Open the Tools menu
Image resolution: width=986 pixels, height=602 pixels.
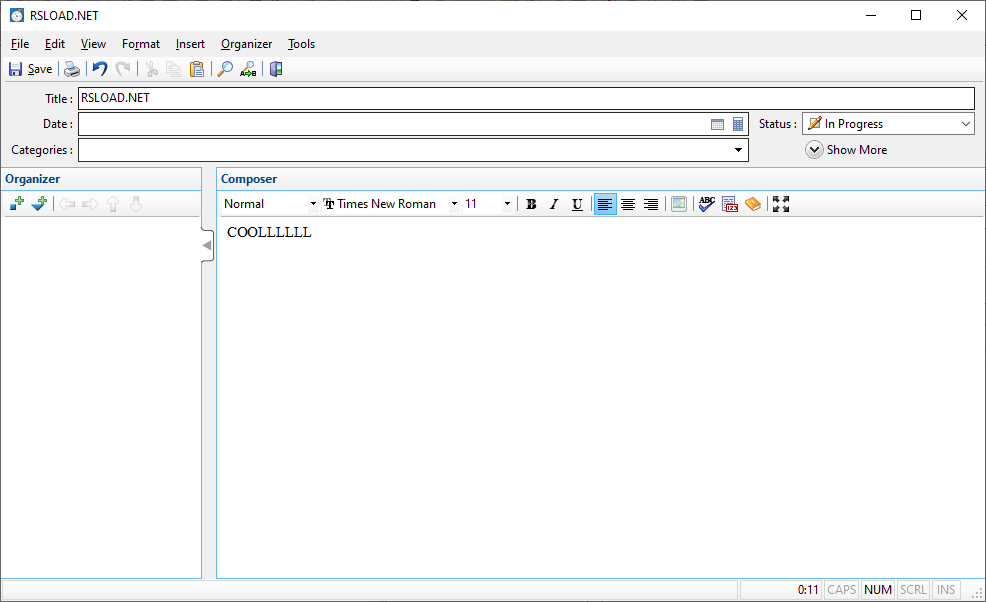[x=301, y=44]
